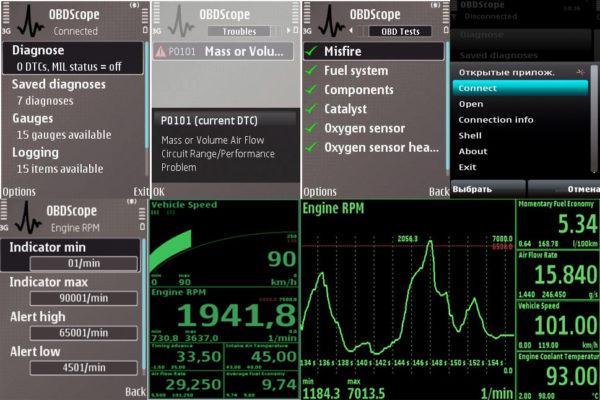The height and width of the screenshot is (400, 600).
Task: Click Back softkey on Engine RPM settings
Action: coord(135,391)
